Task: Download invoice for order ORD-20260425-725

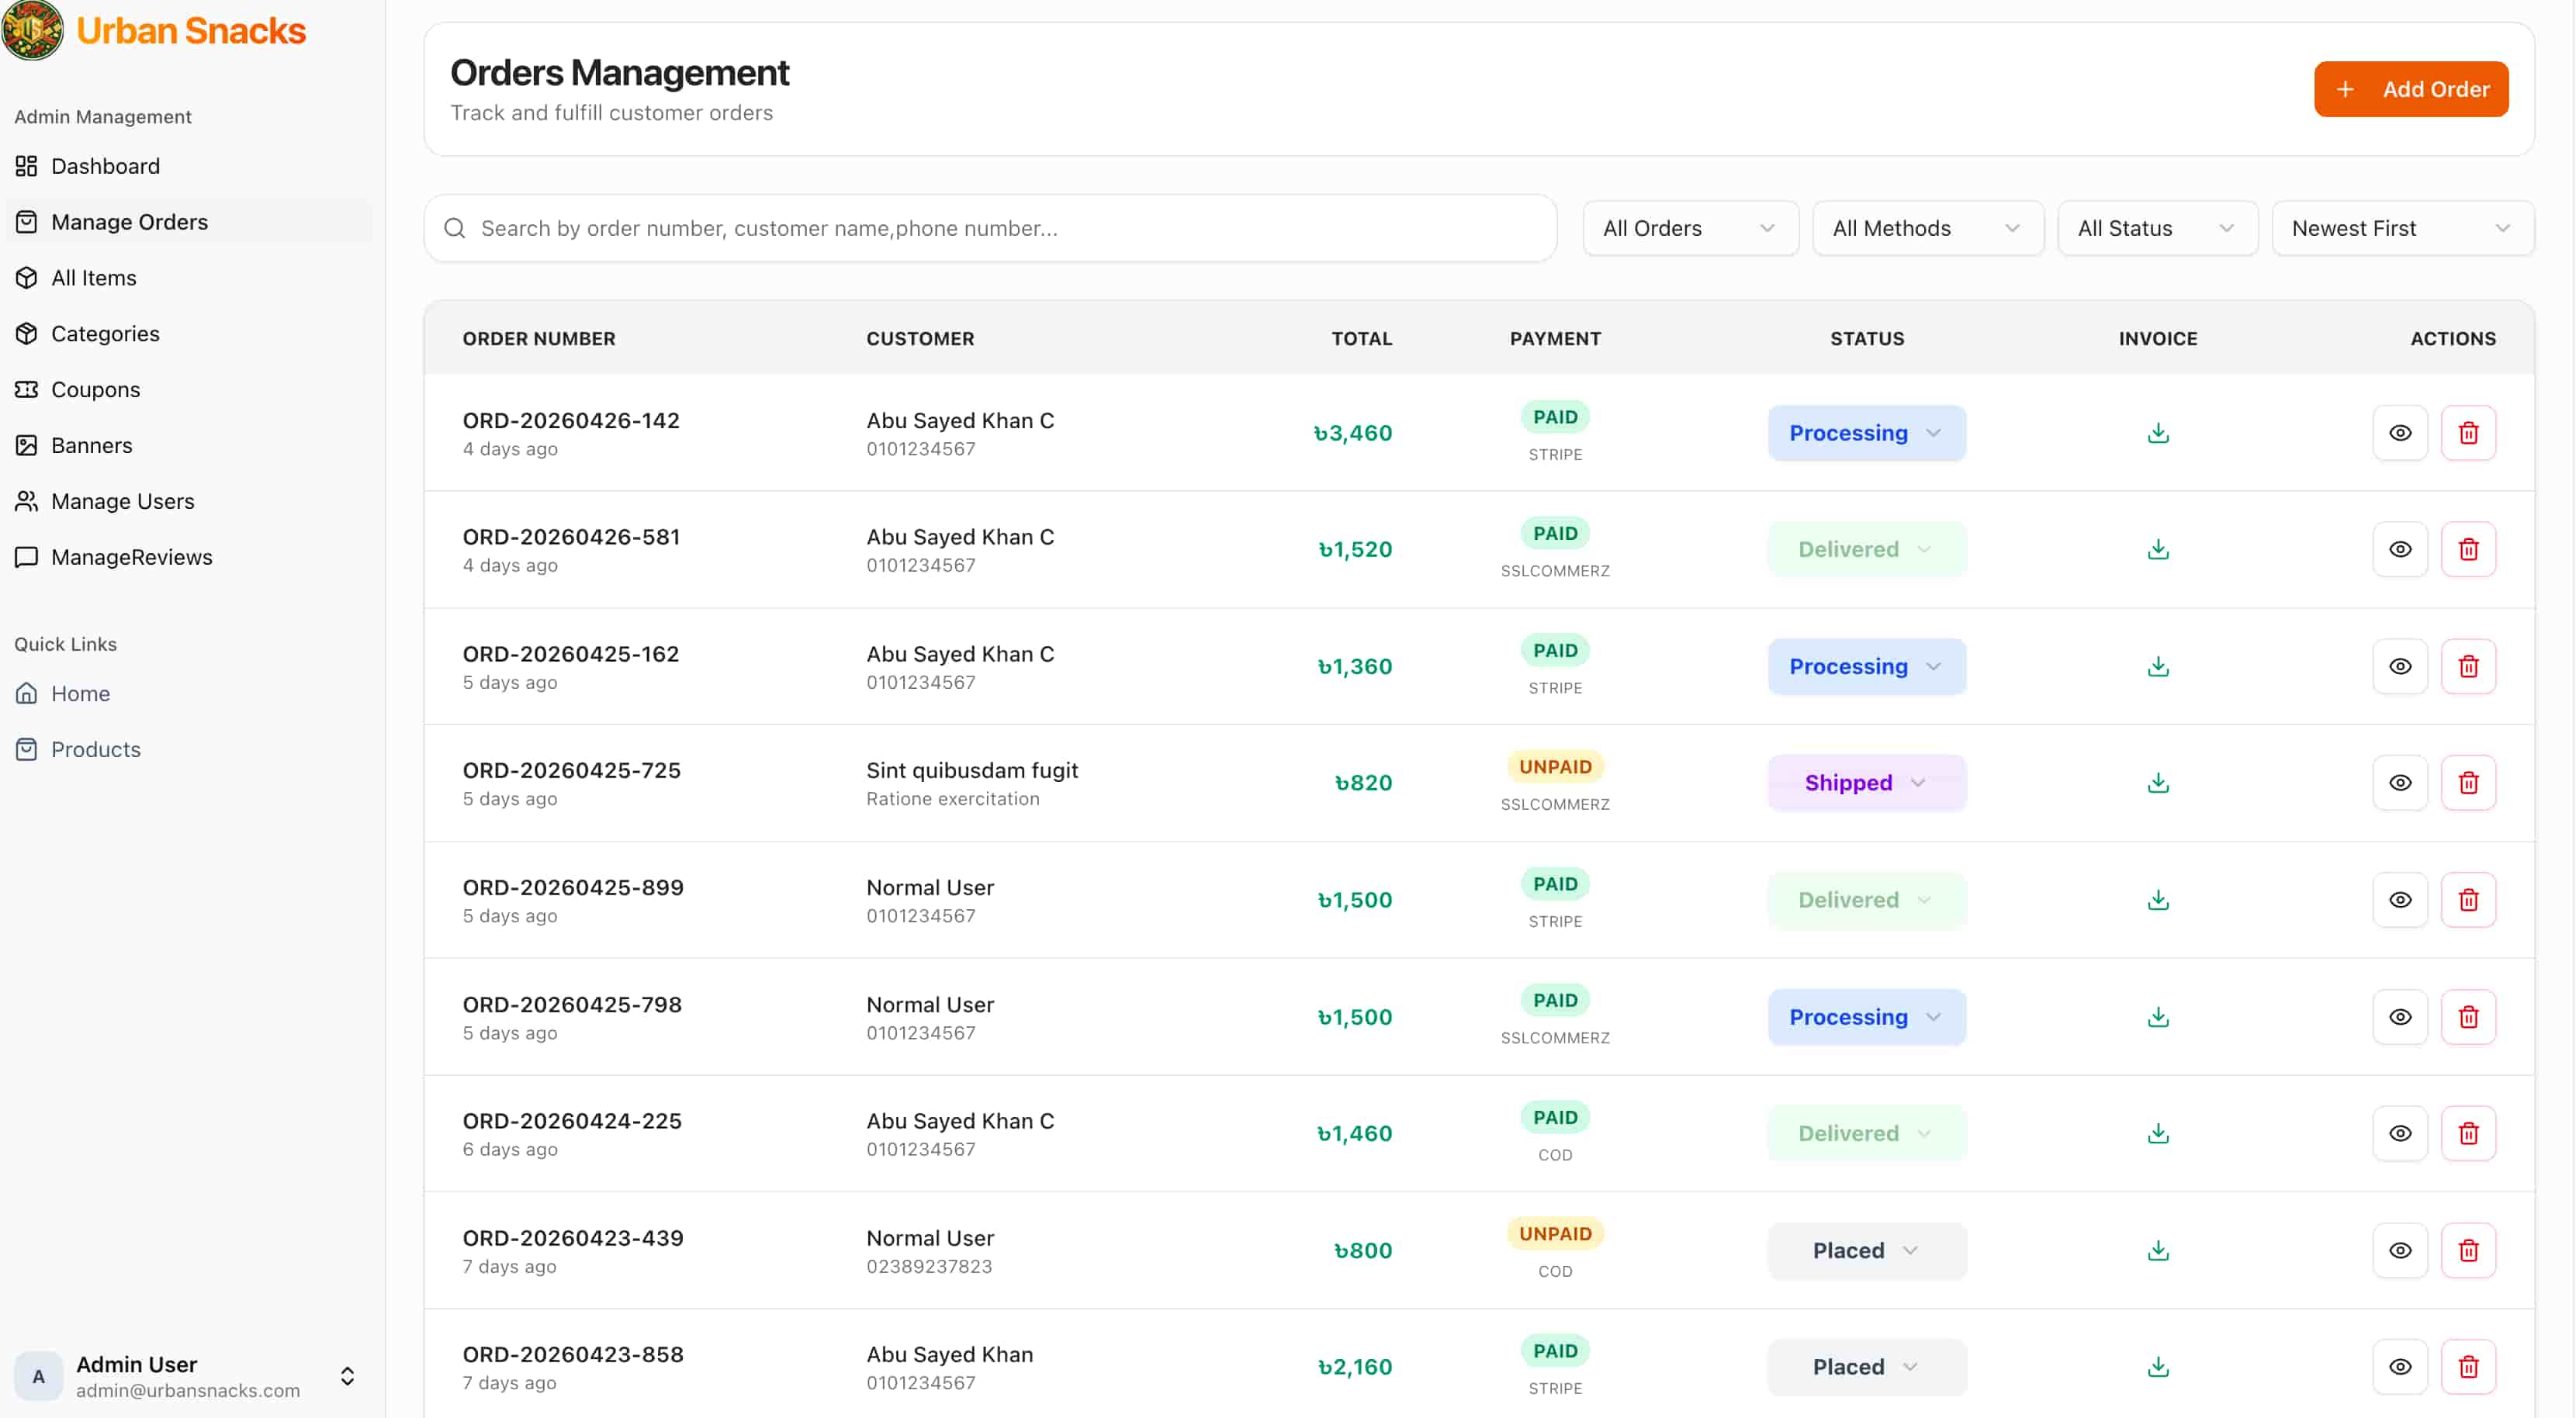Action: (x=2158, y=783)
